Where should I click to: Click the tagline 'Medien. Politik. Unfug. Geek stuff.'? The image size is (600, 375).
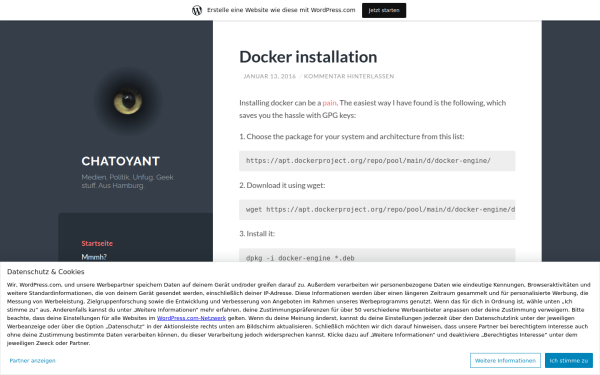tap(127, 181)
